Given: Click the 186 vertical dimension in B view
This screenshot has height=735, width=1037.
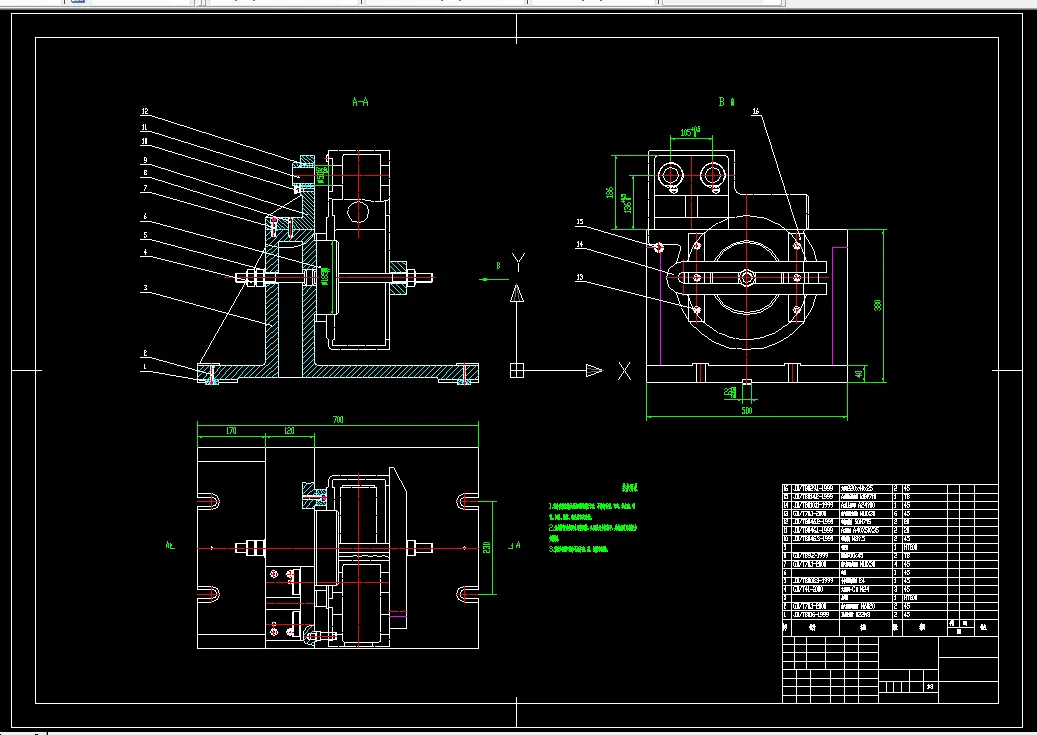Looking at the screenshot, I should coord(610,193).
